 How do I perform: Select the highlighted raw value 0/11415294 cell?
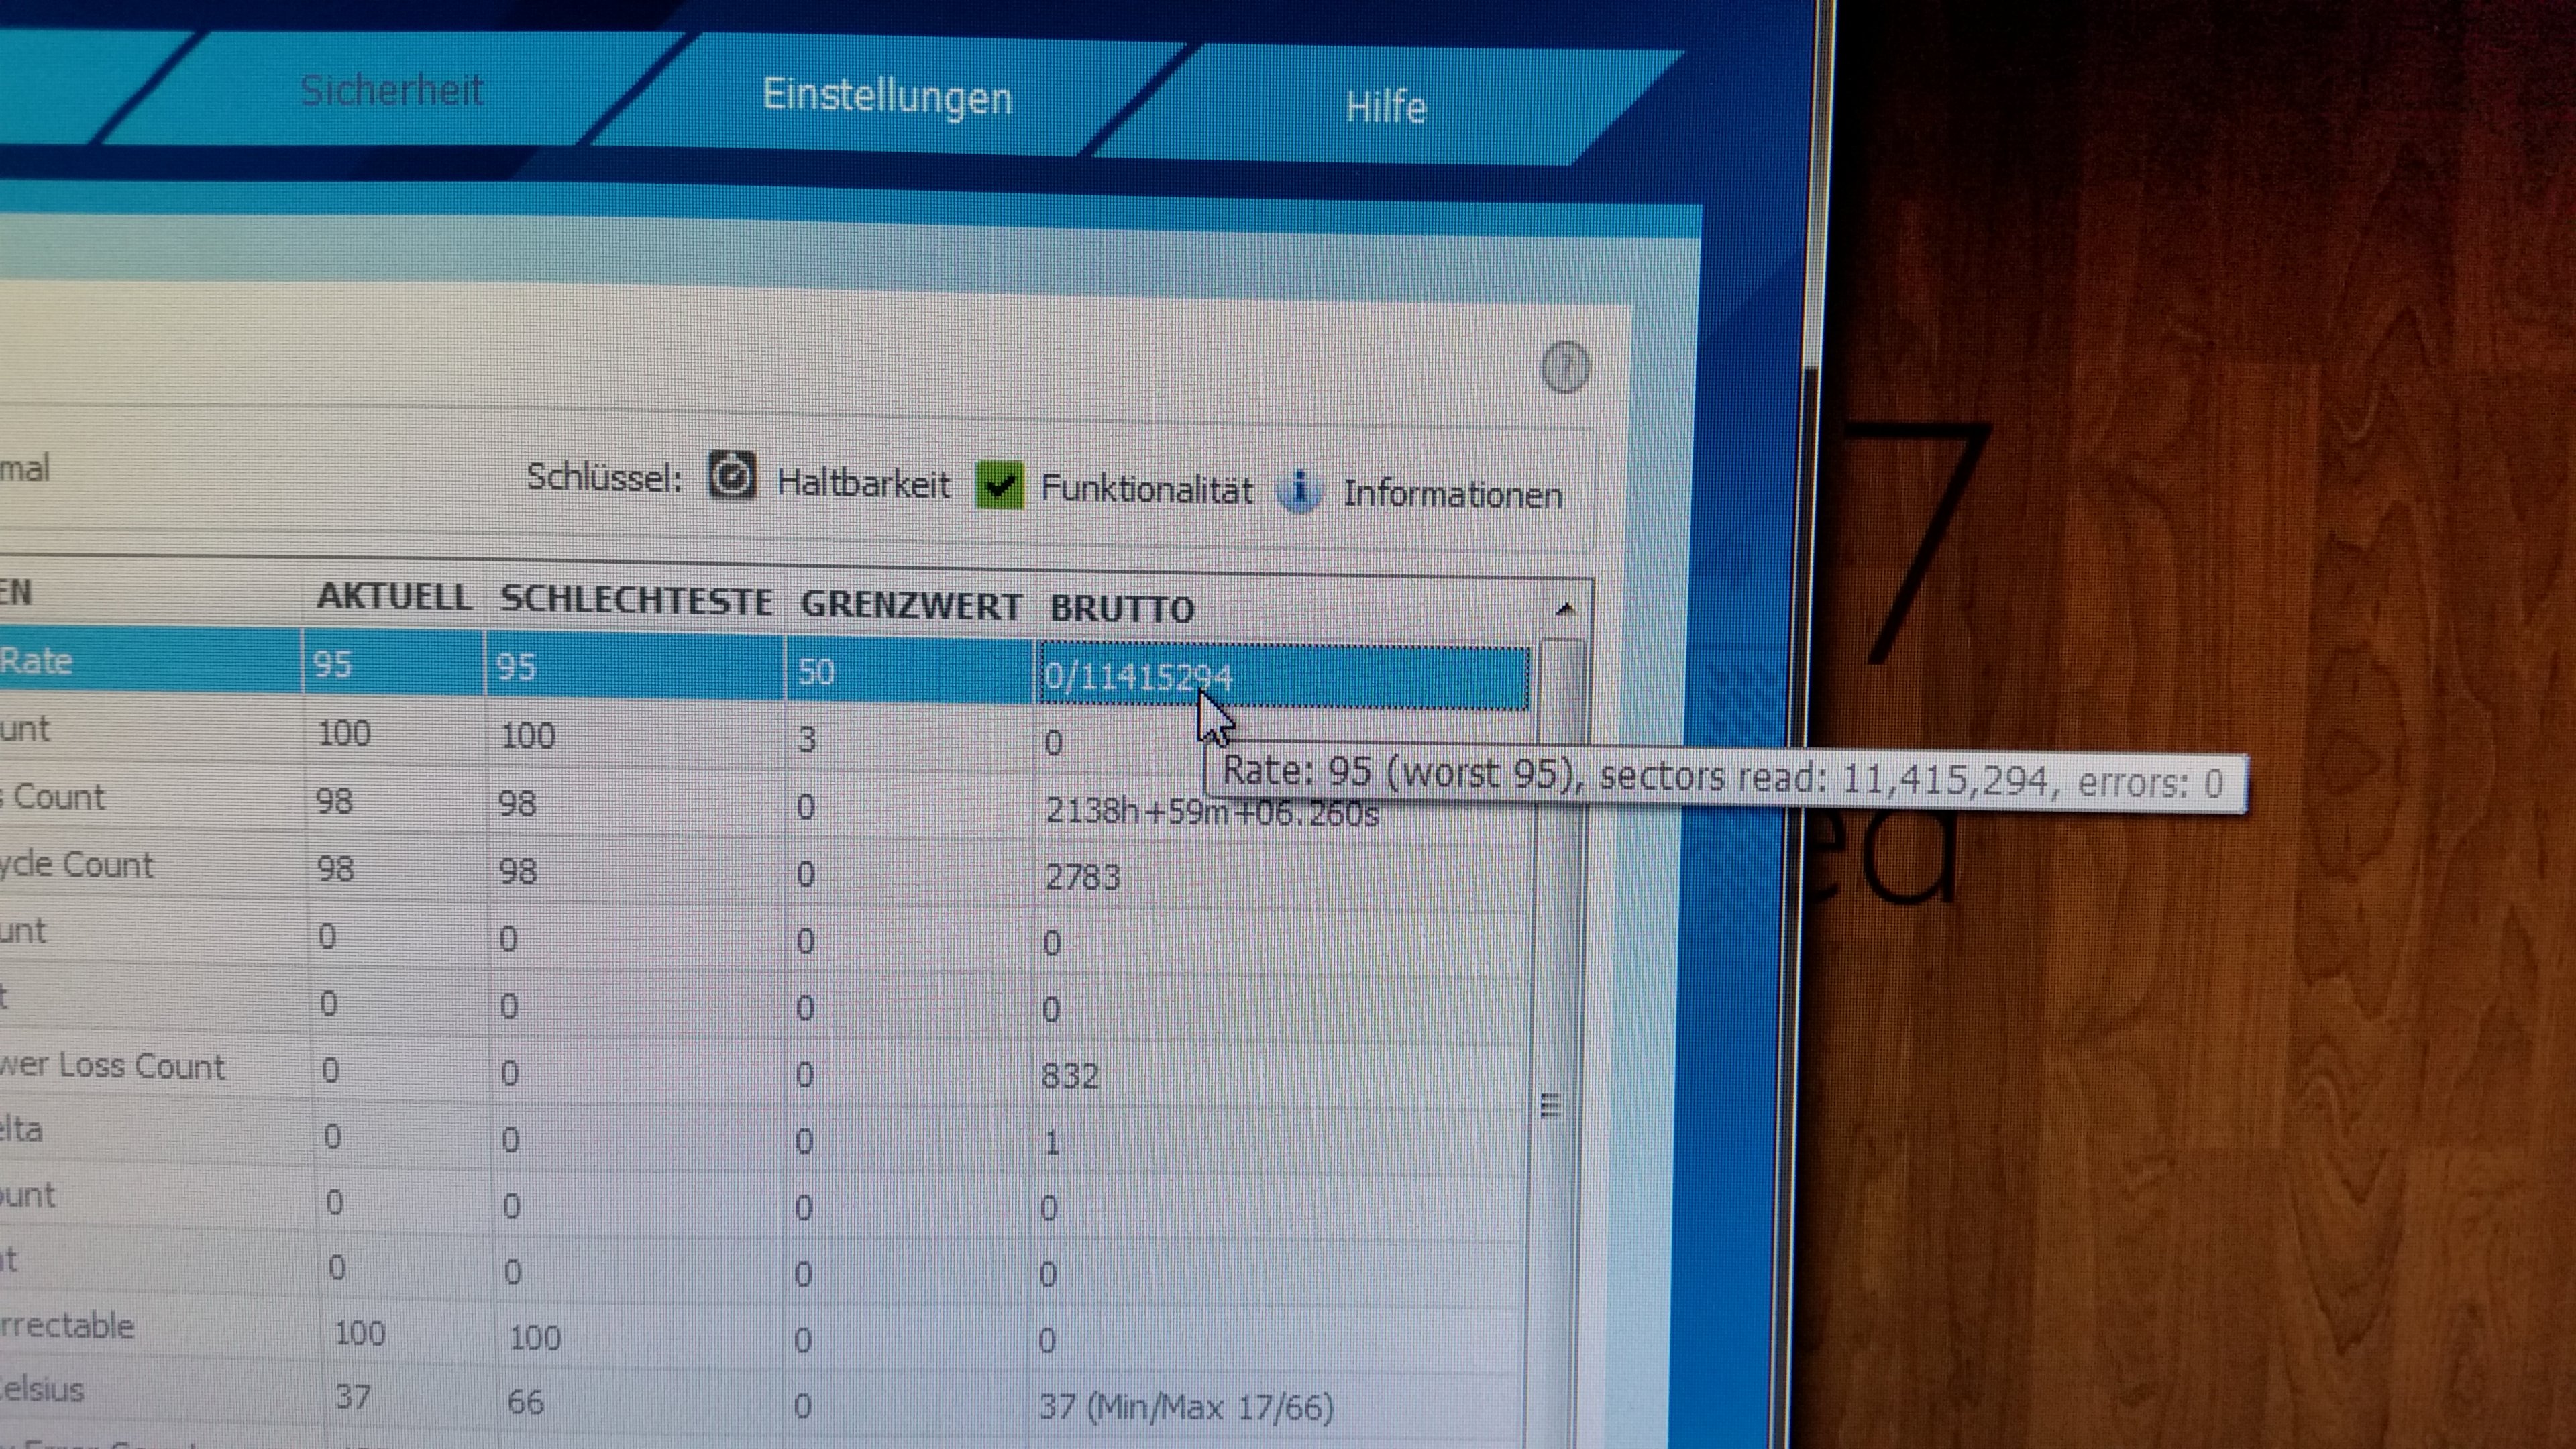coord(1137,677)
